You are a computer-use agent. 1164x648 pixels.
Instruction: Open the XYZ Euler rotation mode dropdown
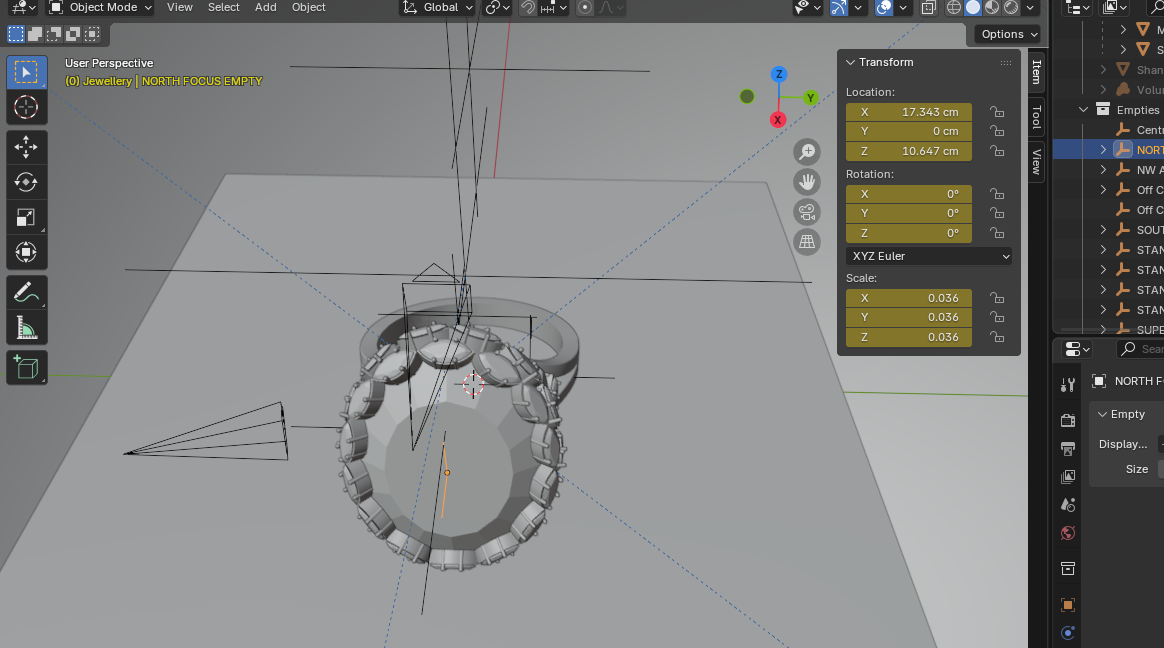[929, 256]
